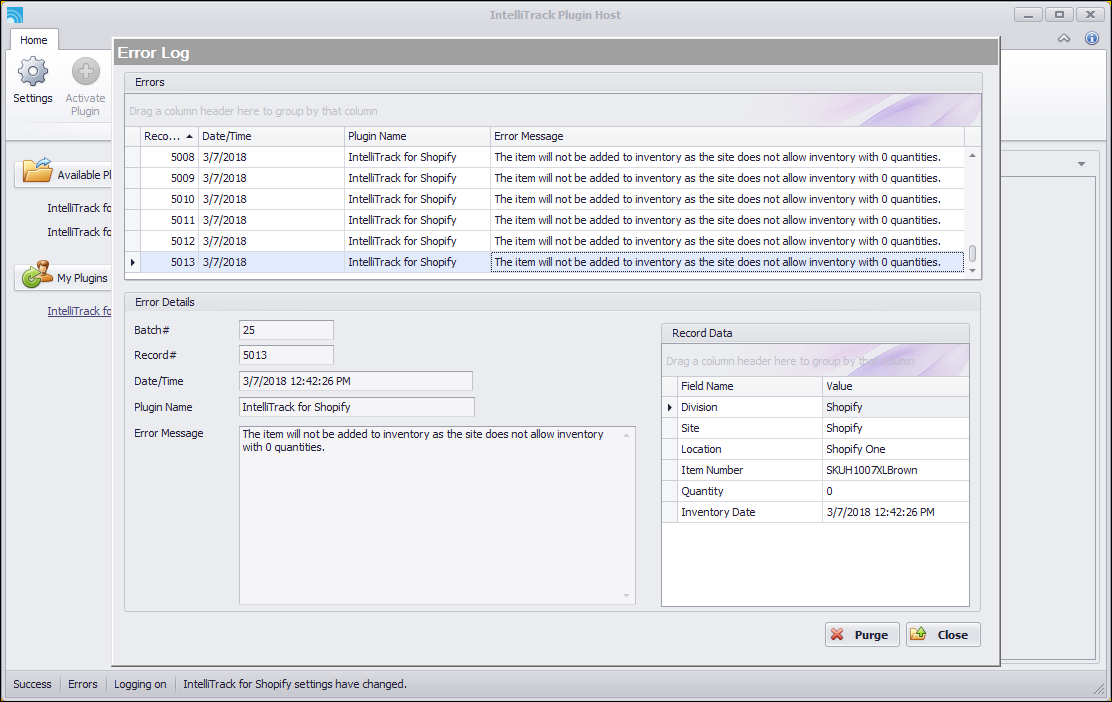Image resolution: width=1112 pixels, height=702 pixels.
Task: Sort by the Record column header
Action: [x=169, y=136]
